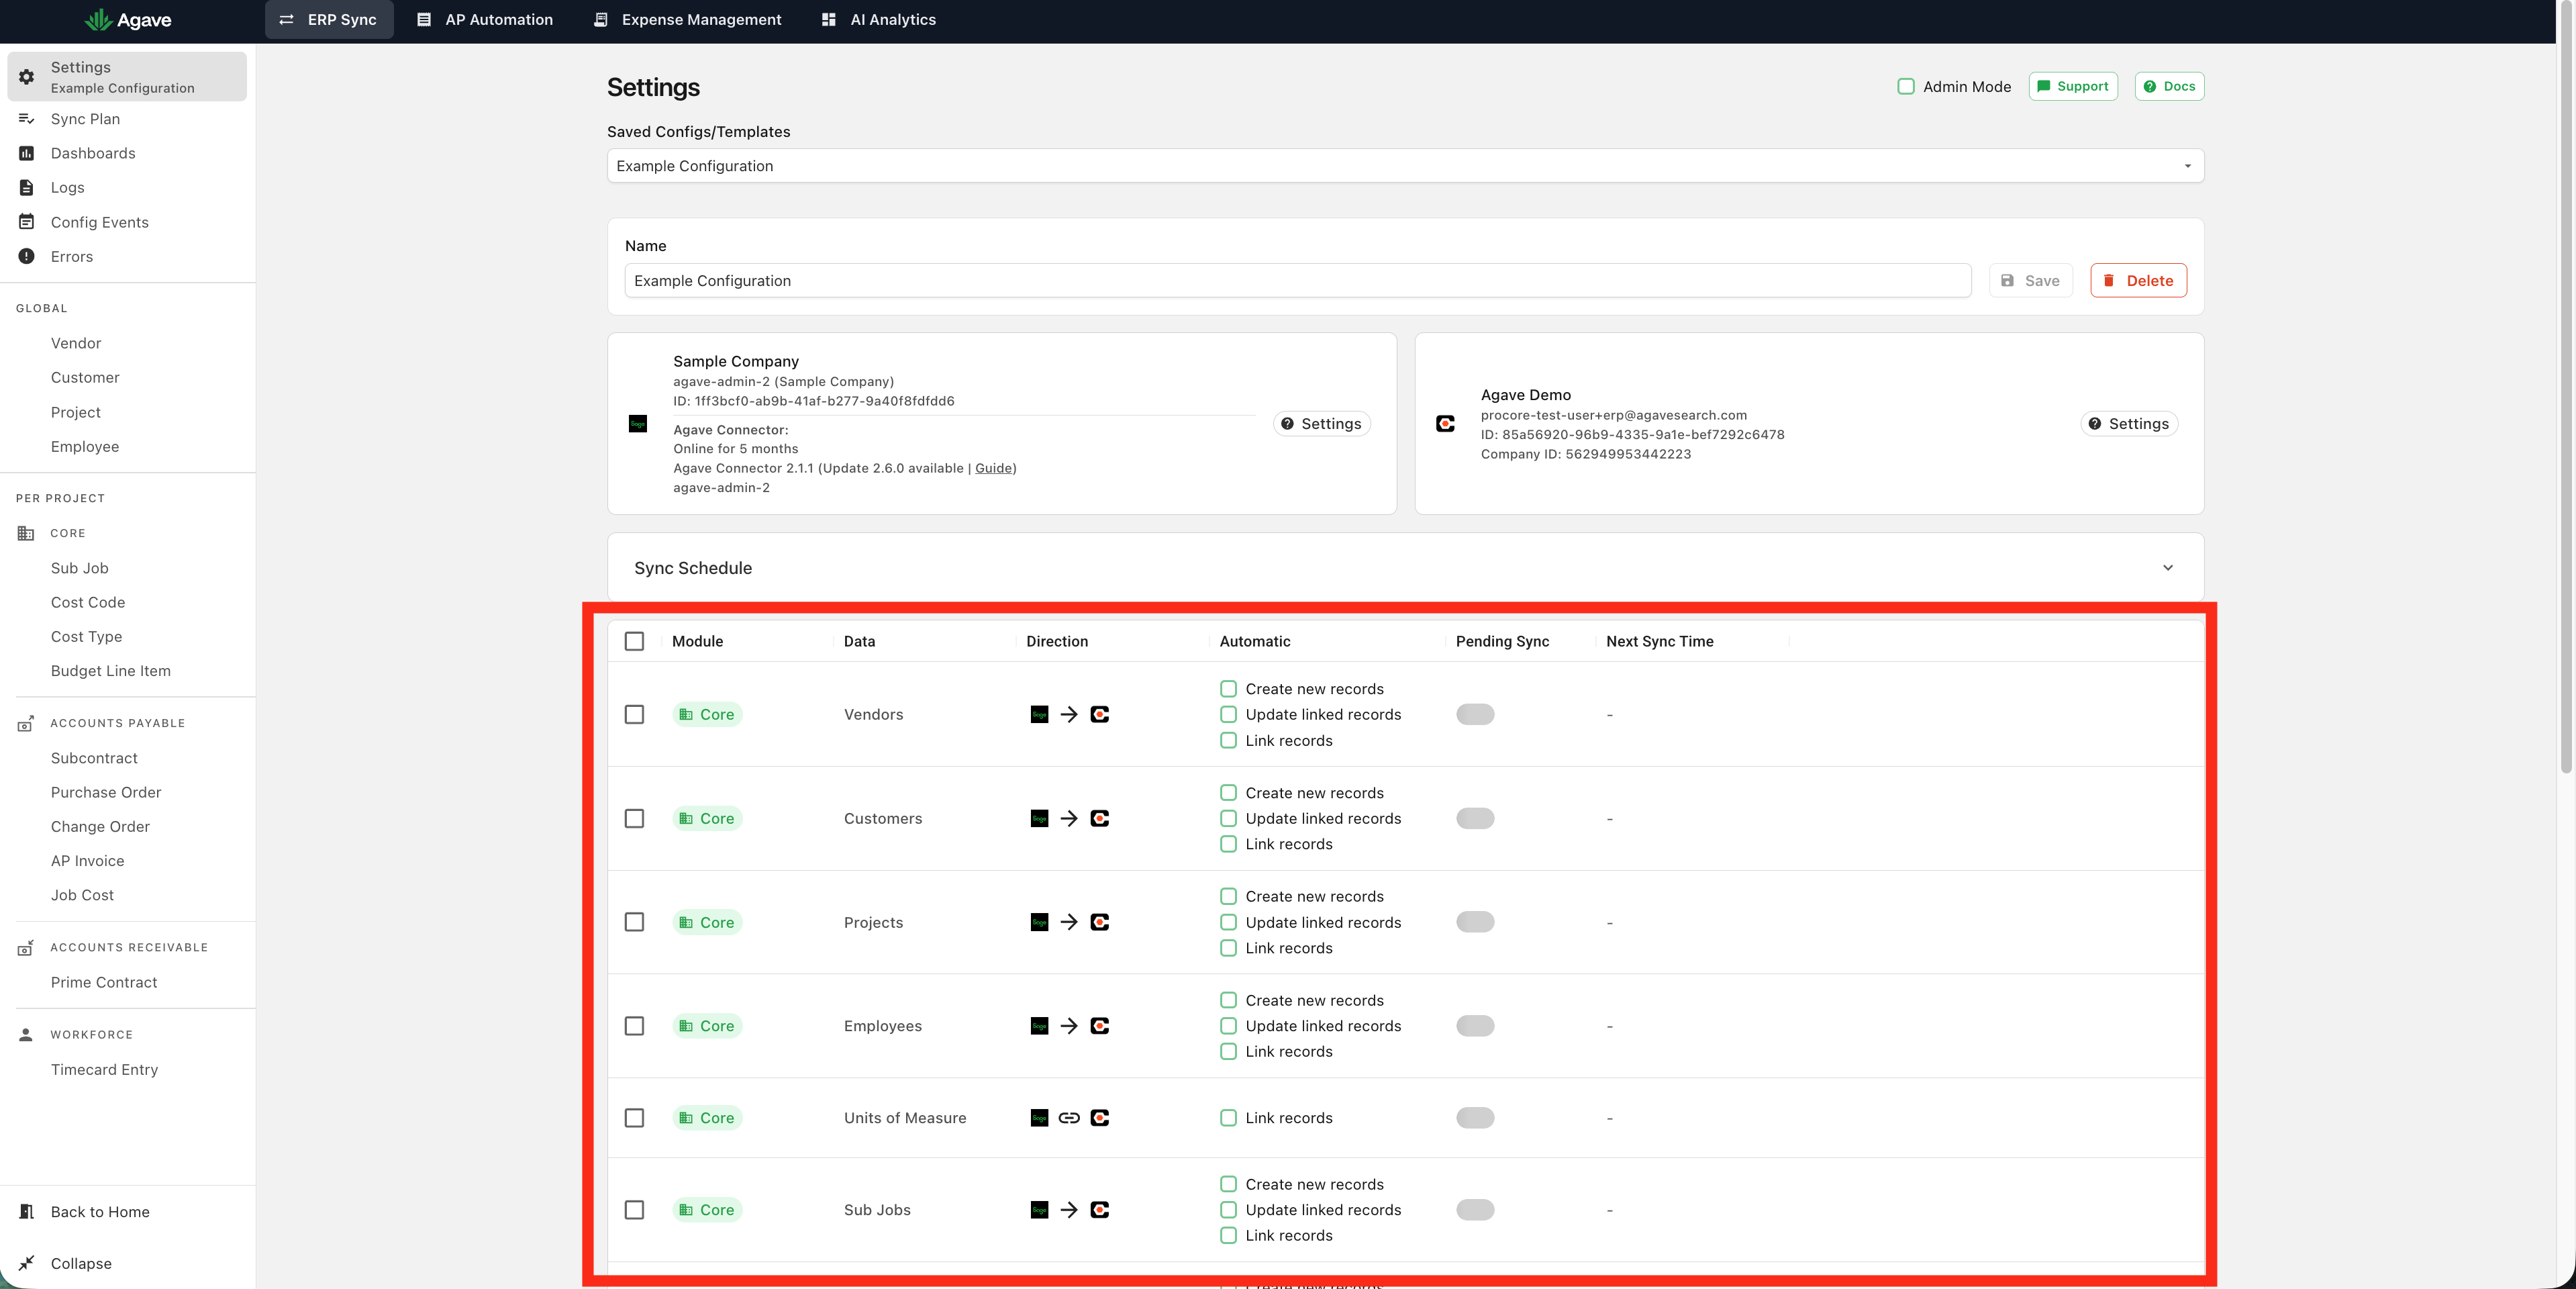Open Cost Code in sidebar
This screenshot has width=2576, height=1289.
click(x=88, y=602)
